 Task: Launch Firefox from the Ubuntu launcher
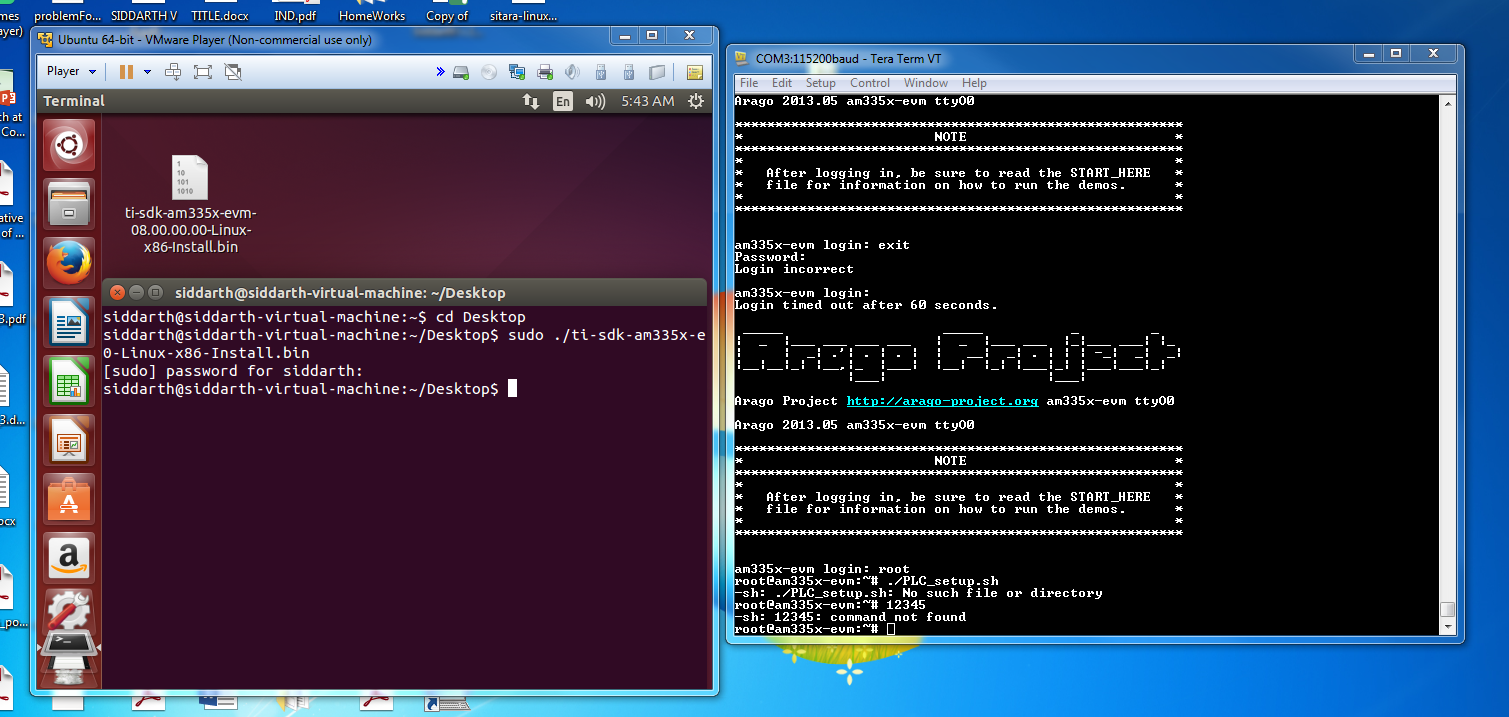[x=69, y=263]
